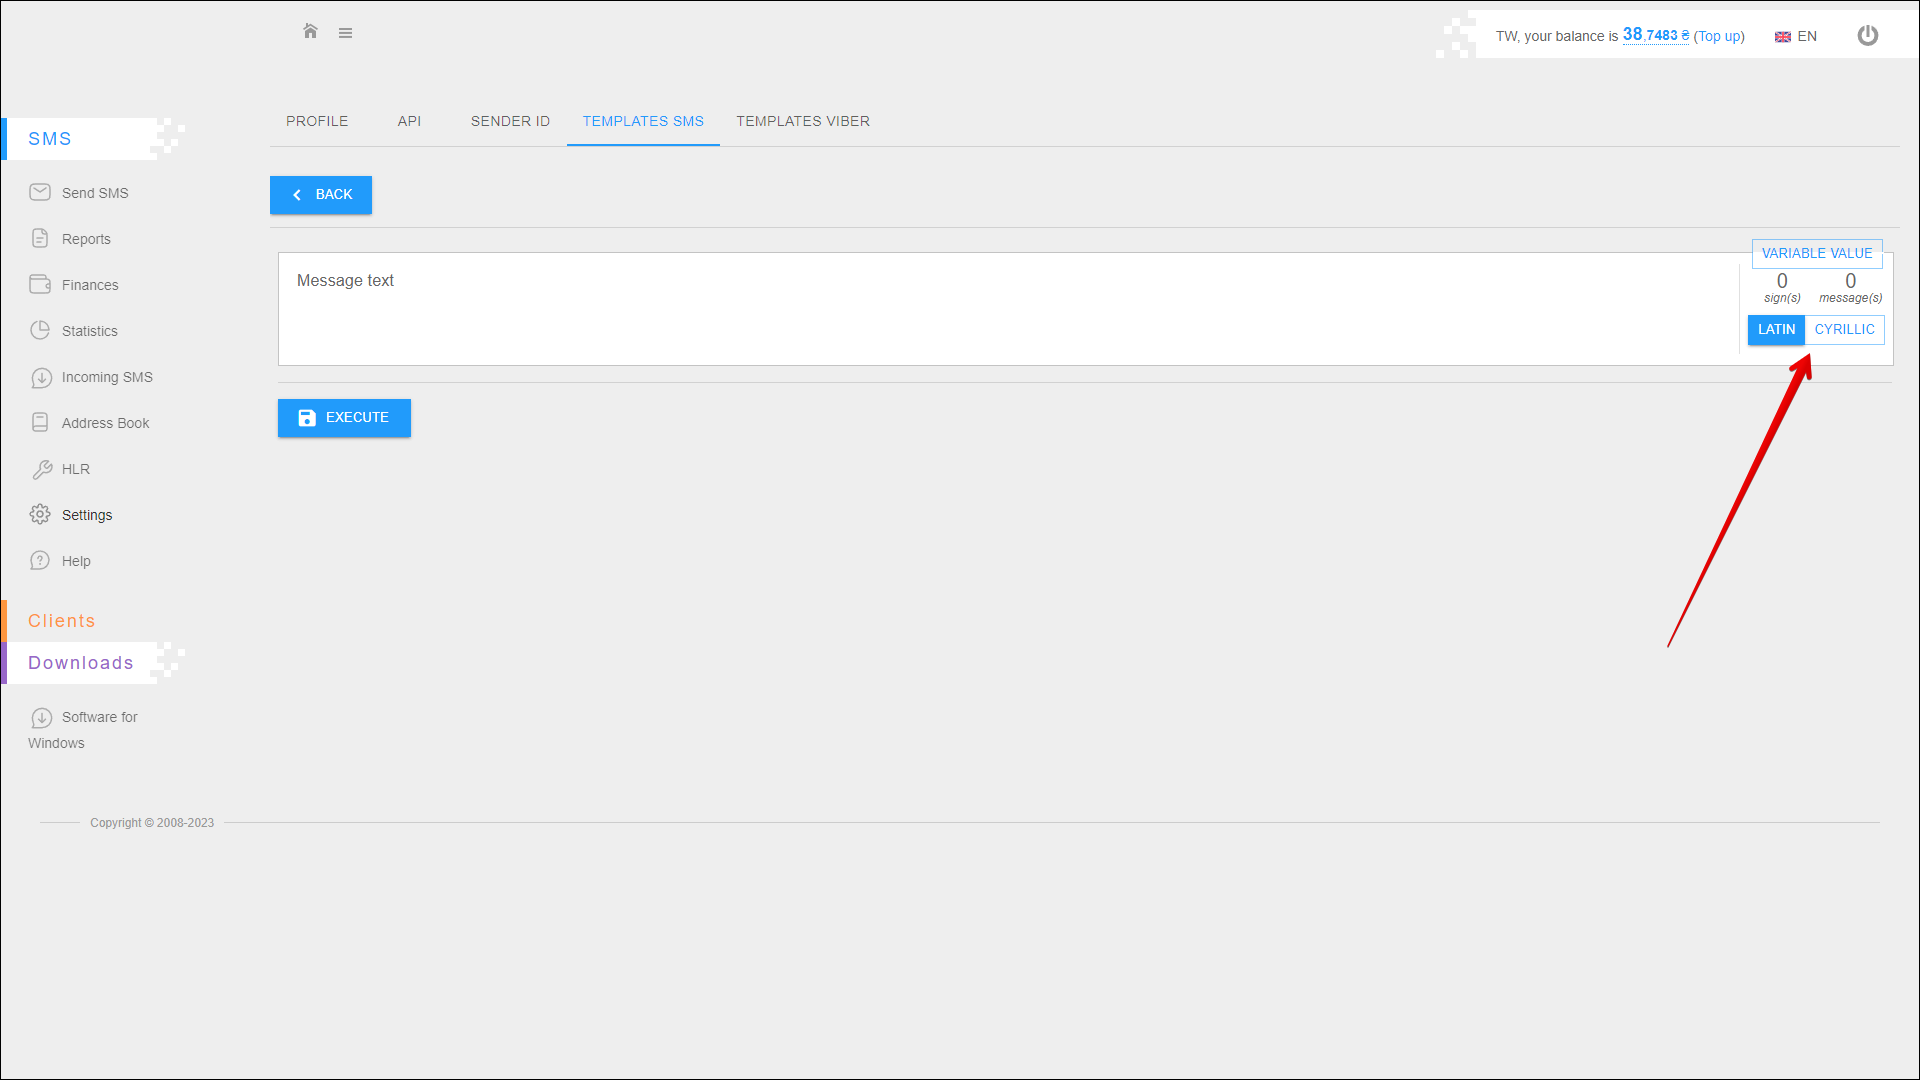
Task: Open the SENDER ID tab
Action: 510,121
